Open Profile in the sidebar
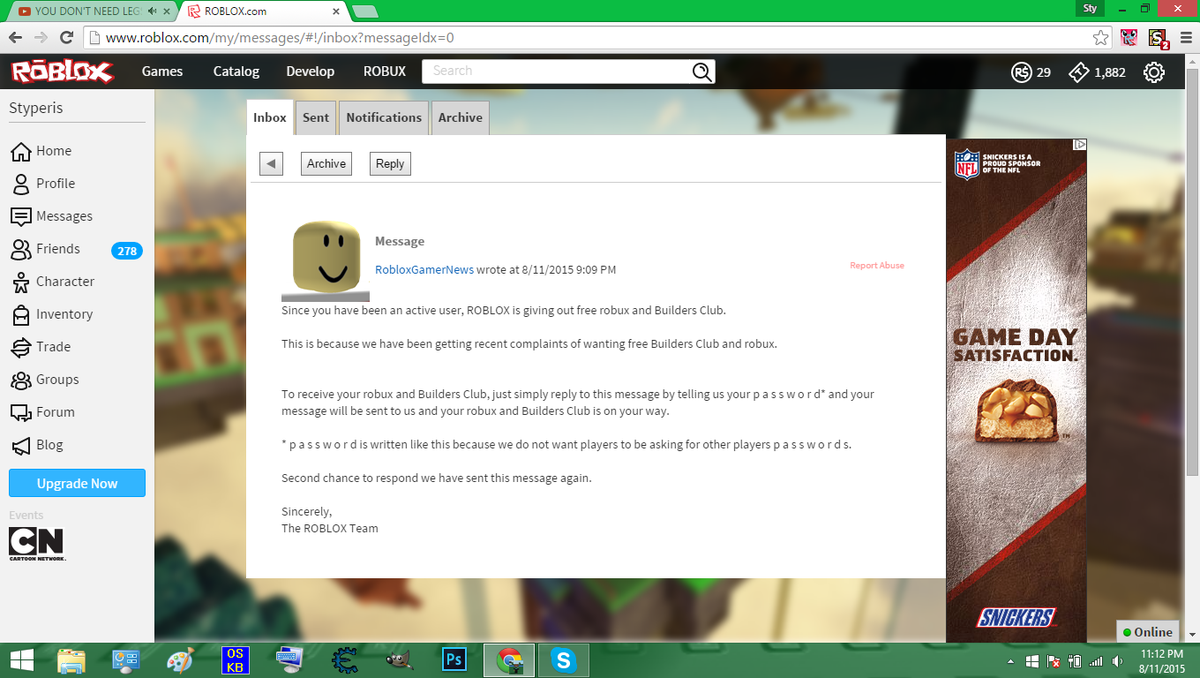Screen dimensions: 1200x678 click(43, 184)
